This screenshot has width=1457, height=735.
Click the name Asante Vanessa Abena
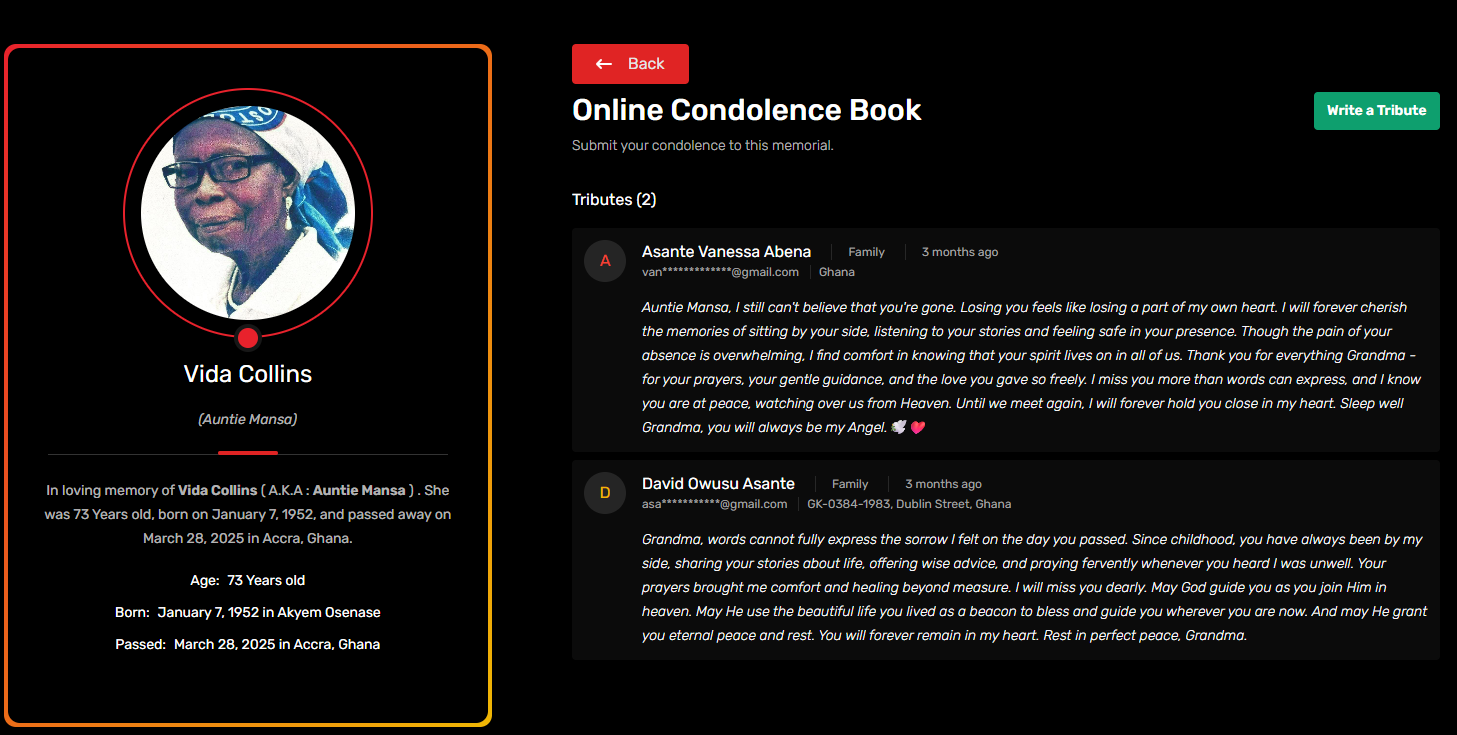[x=726, y=252]
